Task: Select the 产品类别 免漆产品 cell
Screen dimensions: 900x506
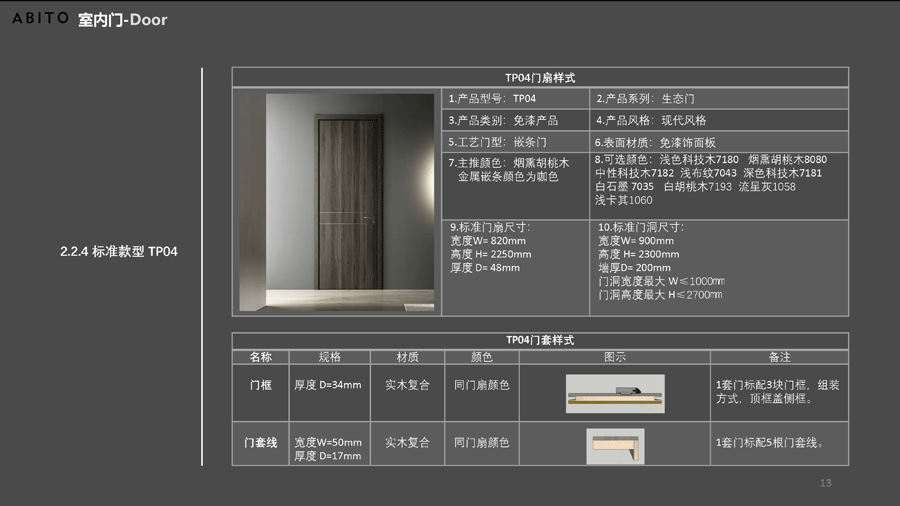Action: (516, 120)
